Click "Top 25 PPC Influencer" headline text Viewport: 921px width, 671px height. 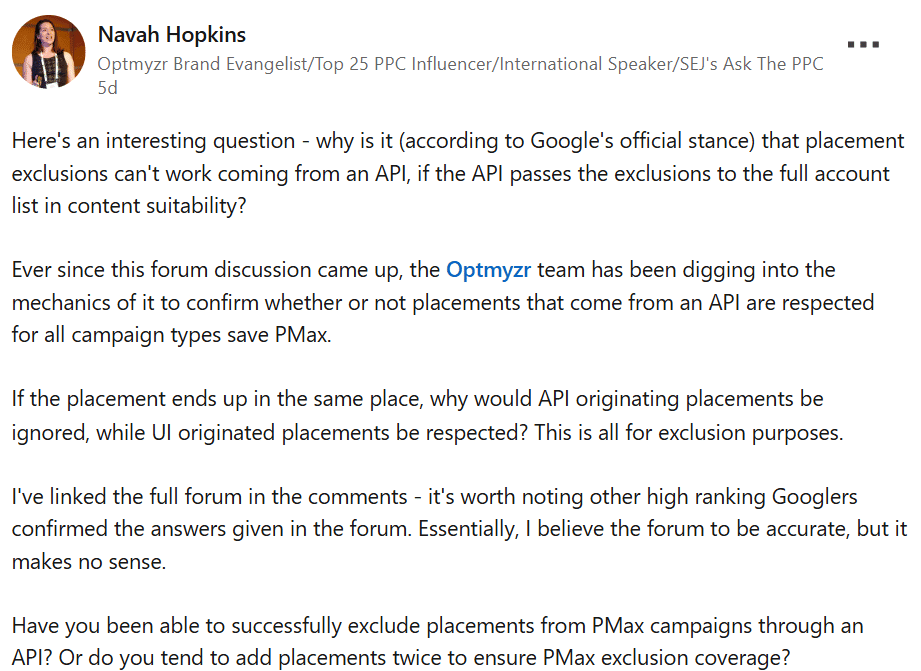[x=405, y=65]
